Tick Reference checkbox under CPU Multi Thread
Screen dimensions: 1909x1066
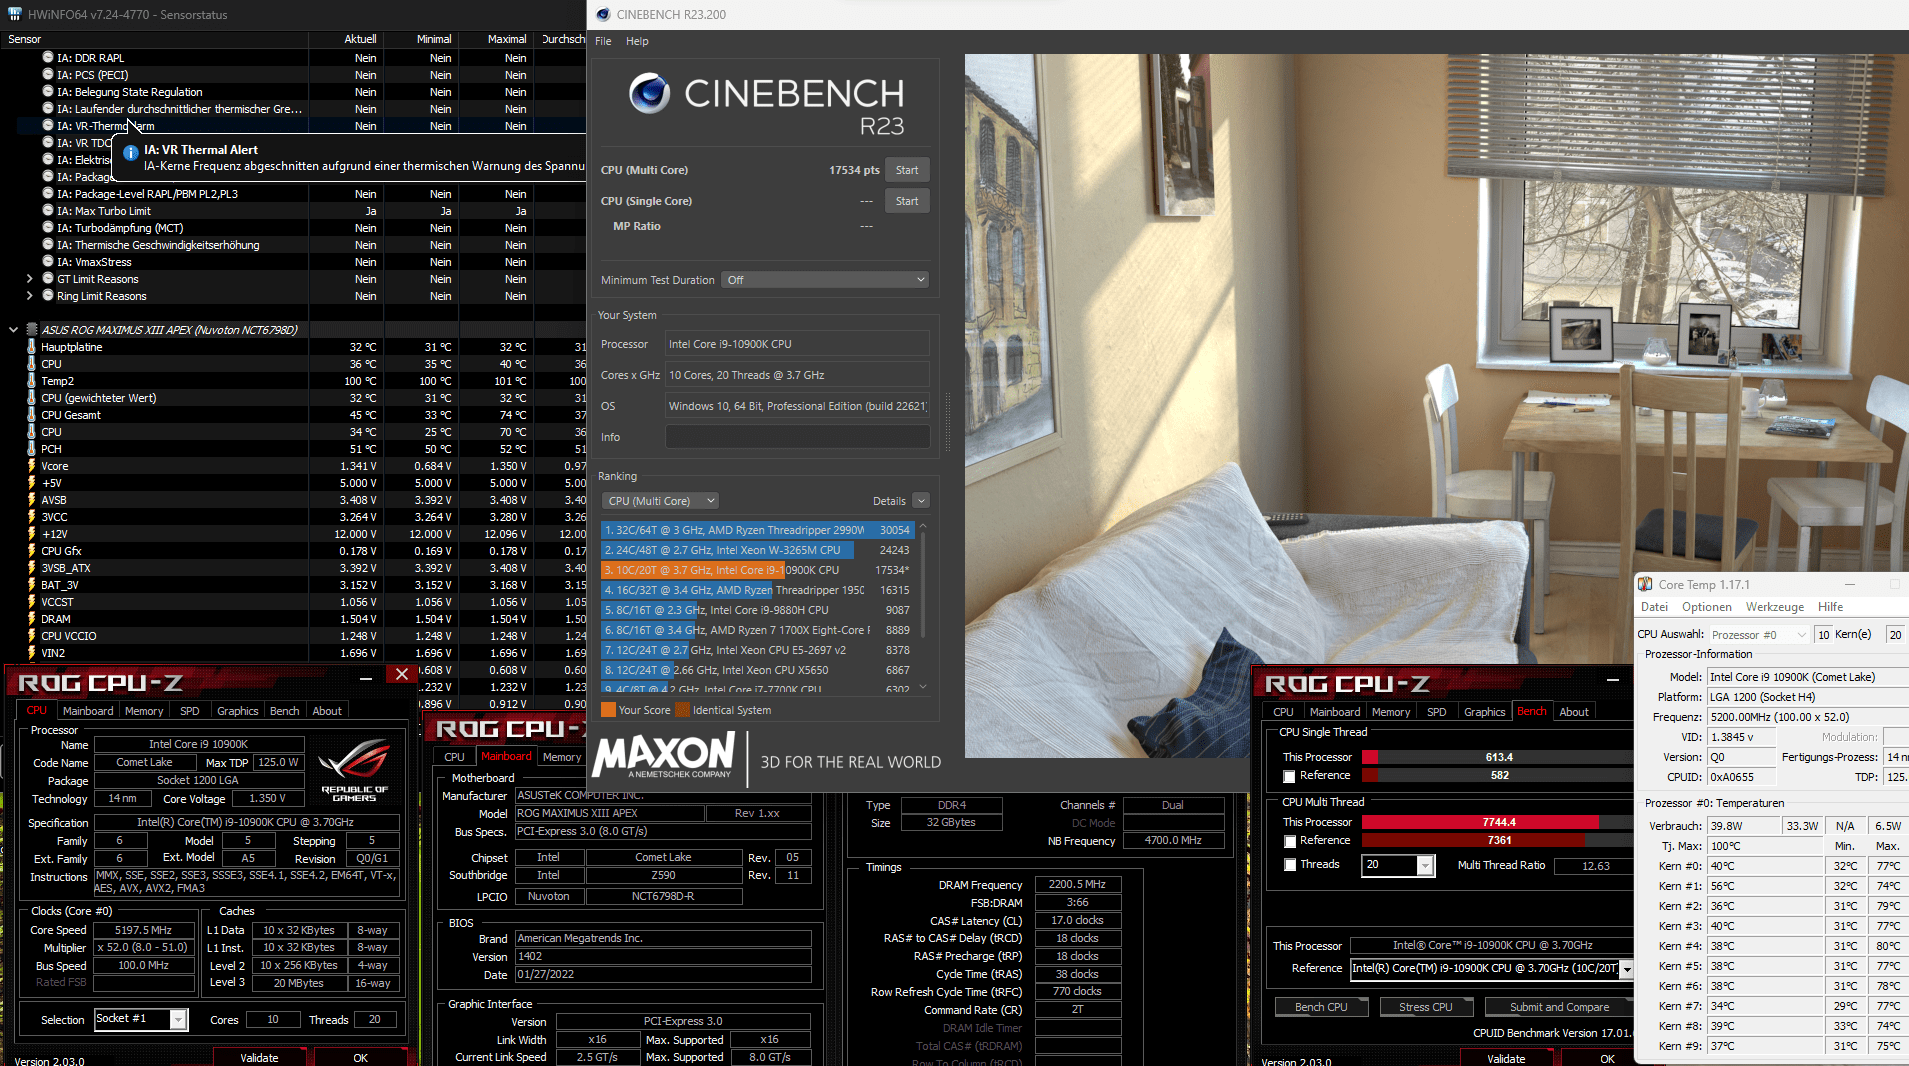coord(1289,841)
